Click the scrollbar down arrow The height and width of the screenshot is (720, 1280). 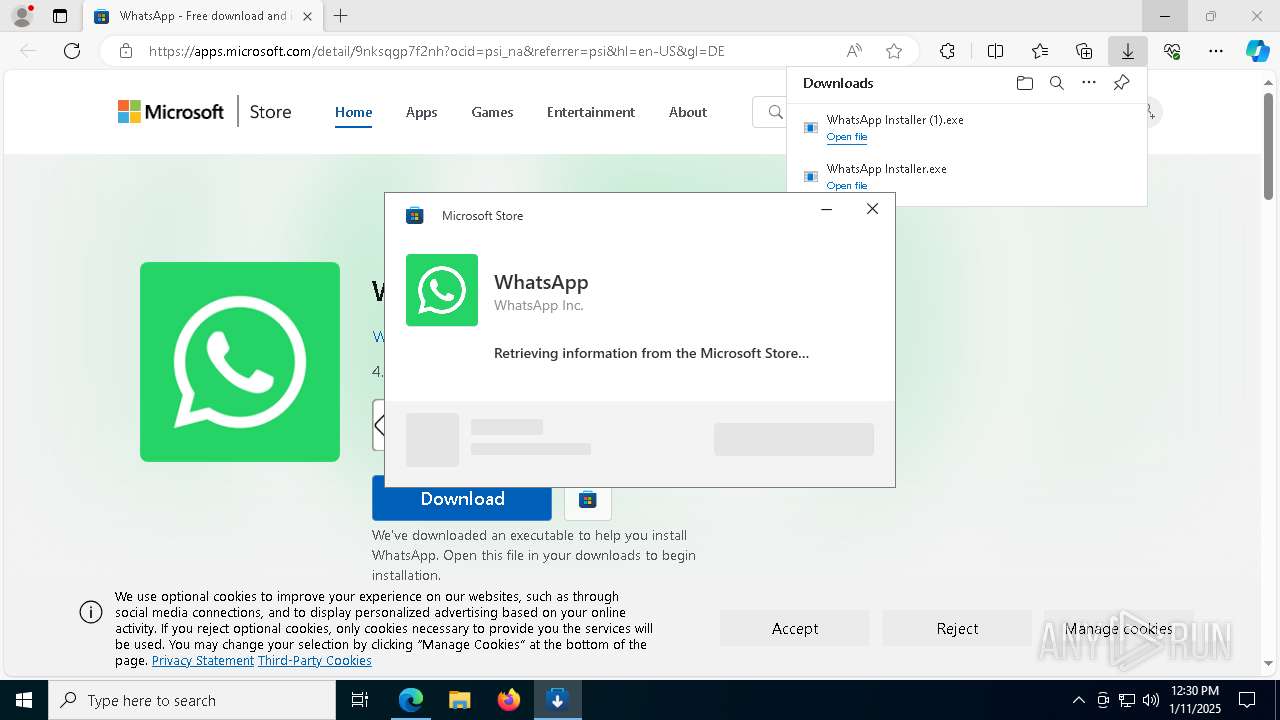click(x=1269, y=663)
